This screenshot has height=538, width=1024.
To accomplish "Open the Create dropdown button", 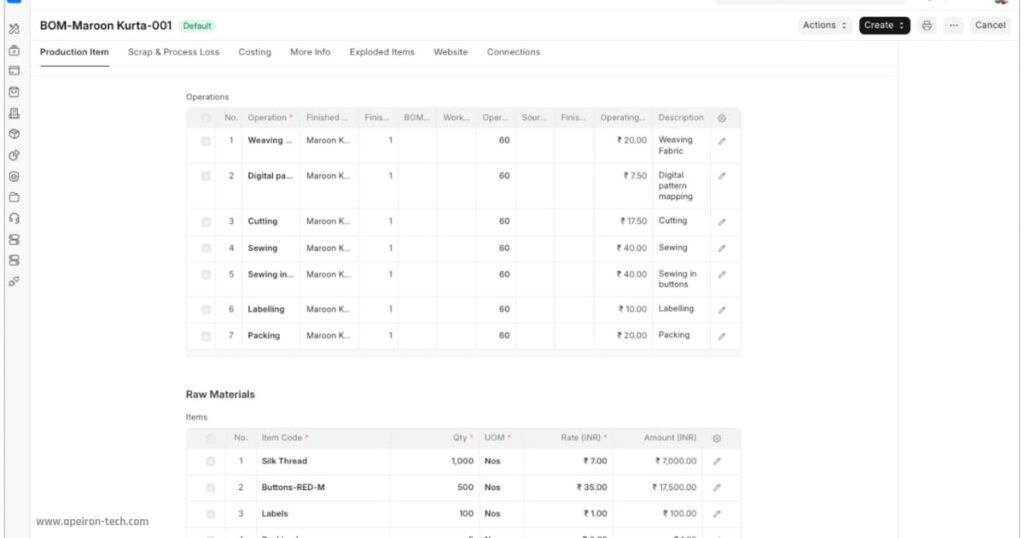I will [884, 25].
